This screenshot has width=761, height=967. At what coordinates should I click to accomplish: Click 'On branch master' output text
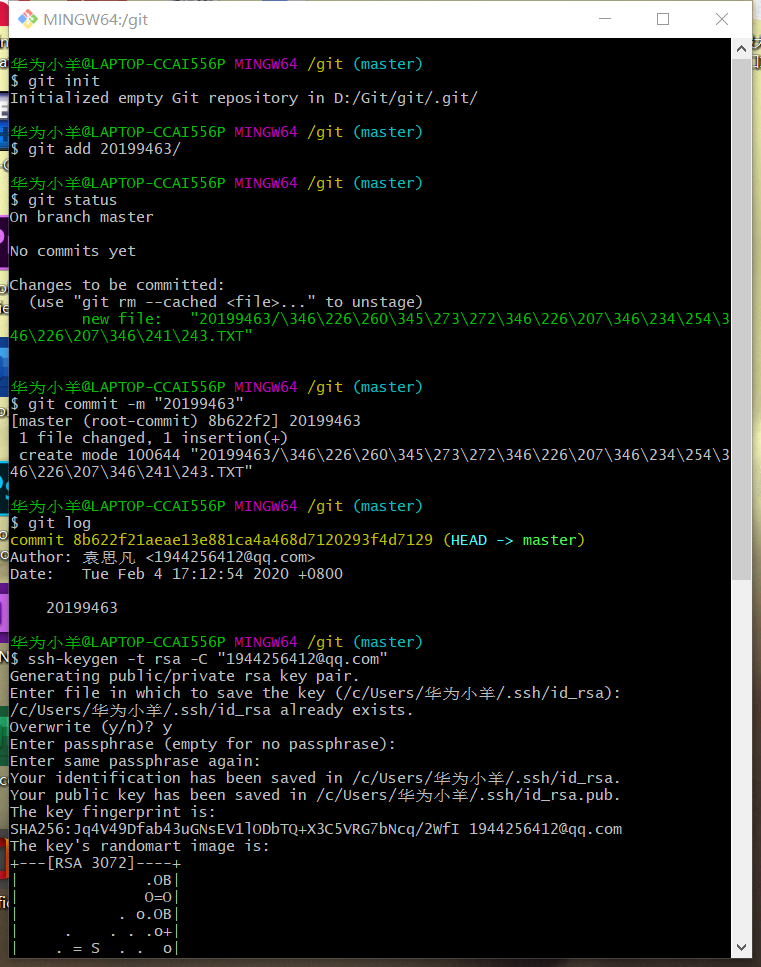pos(81,217)
